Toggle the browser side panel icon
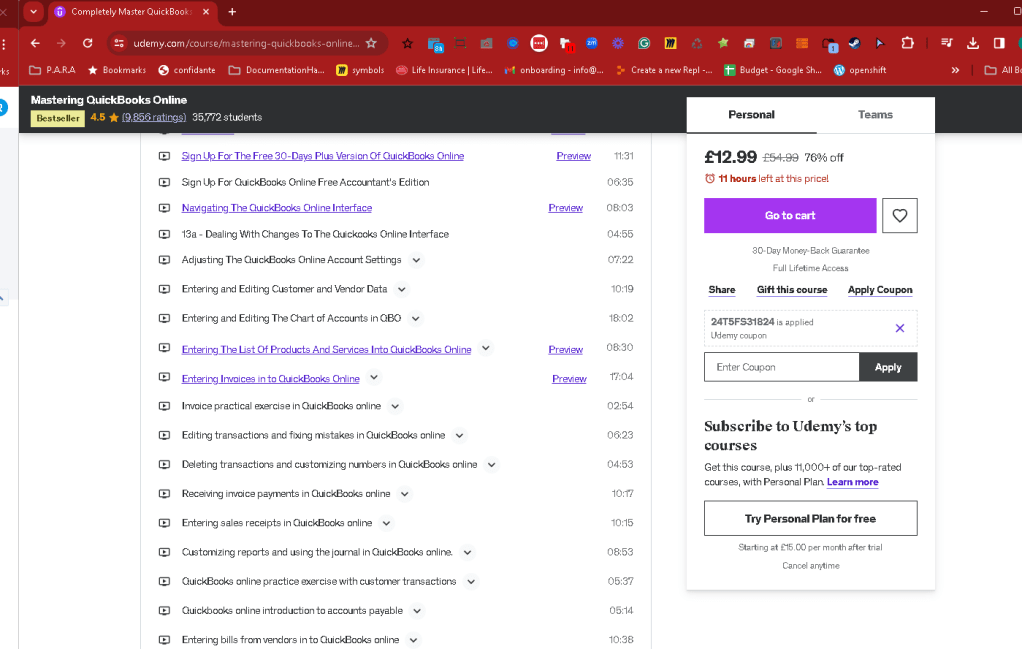The height and width of the screenshot is (649, 1022). click(999, 43)
